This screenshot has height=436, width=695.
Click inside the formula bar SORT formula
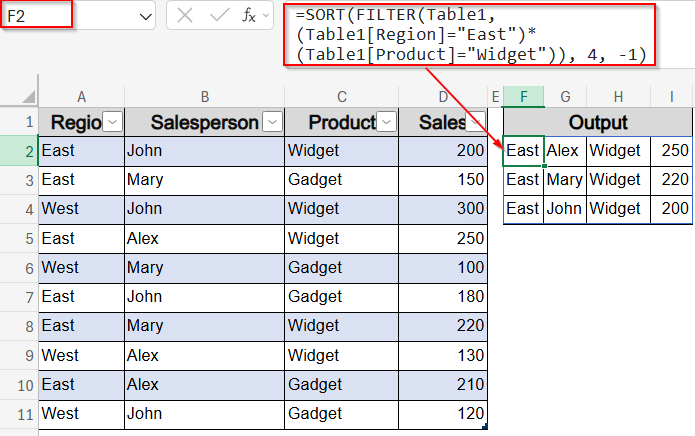(469, 35)
